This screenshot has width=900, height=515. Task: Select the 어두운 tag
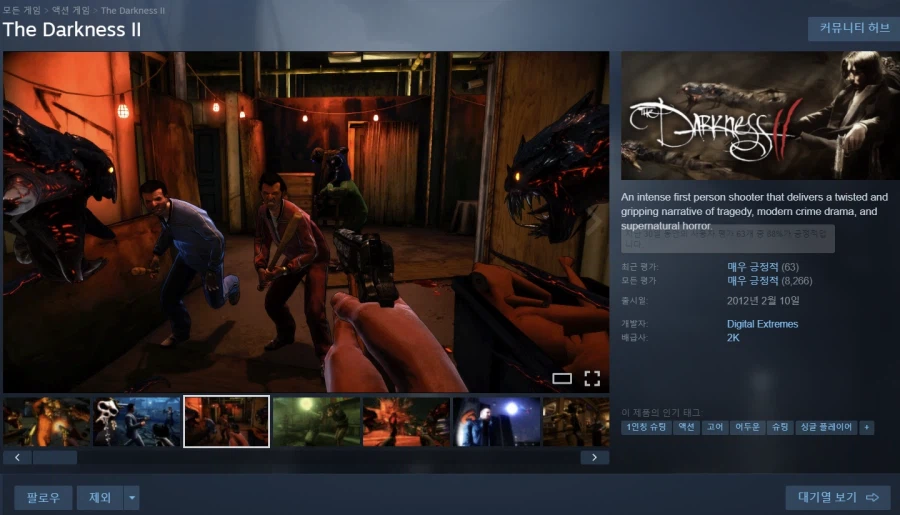point(747,427)
